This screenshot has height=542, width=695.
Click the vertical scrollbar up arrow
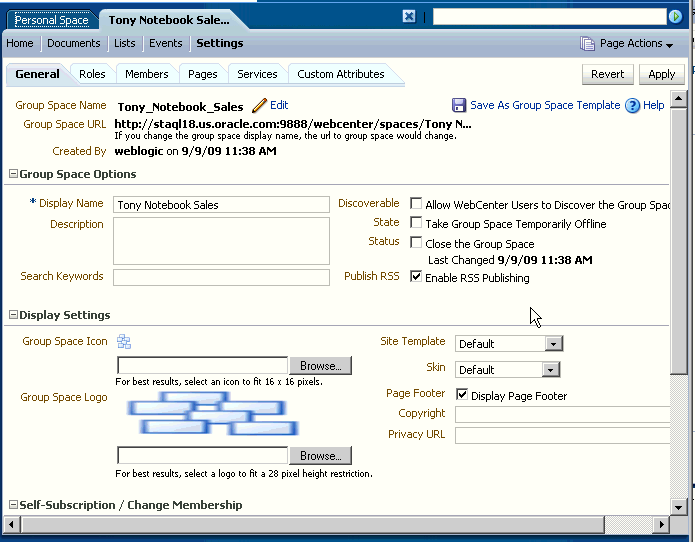pos(678,98)
